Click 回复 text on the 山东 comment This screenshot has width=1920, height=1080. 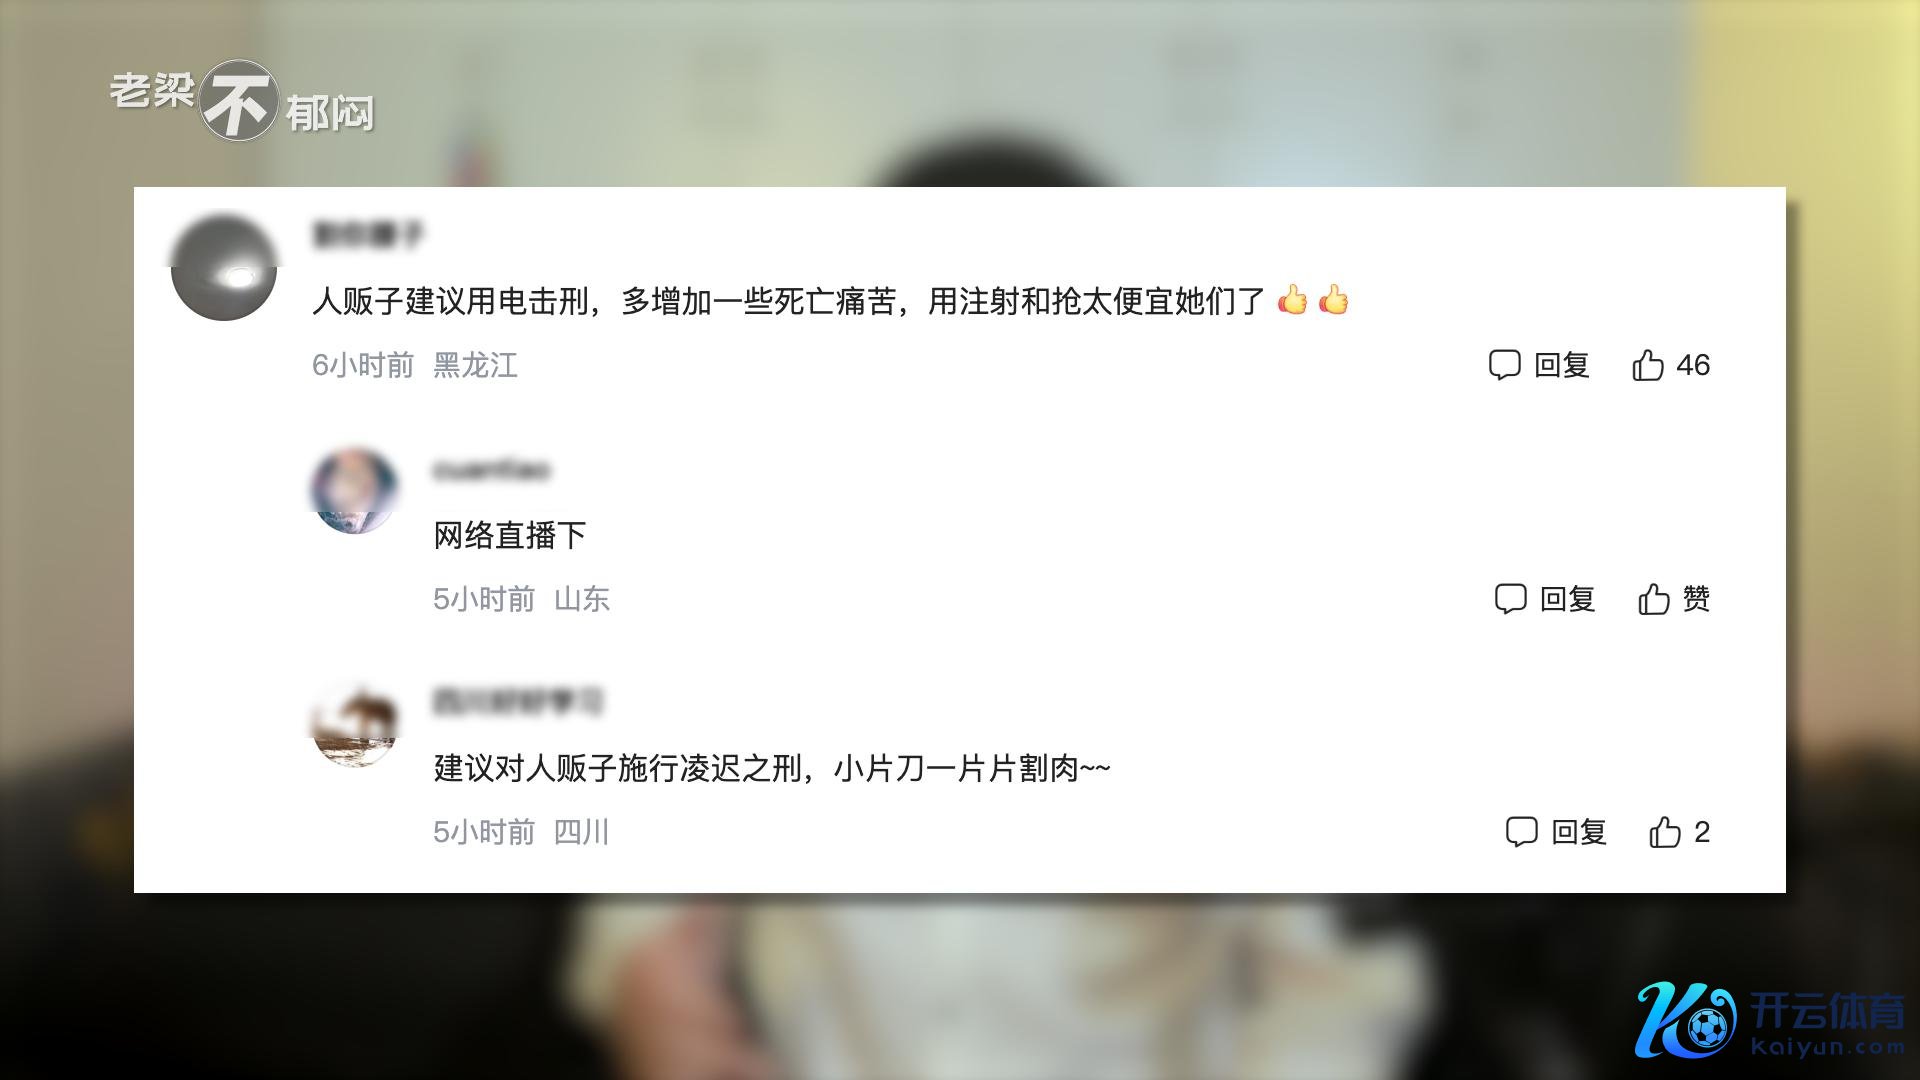click(x=1568, y=599)
